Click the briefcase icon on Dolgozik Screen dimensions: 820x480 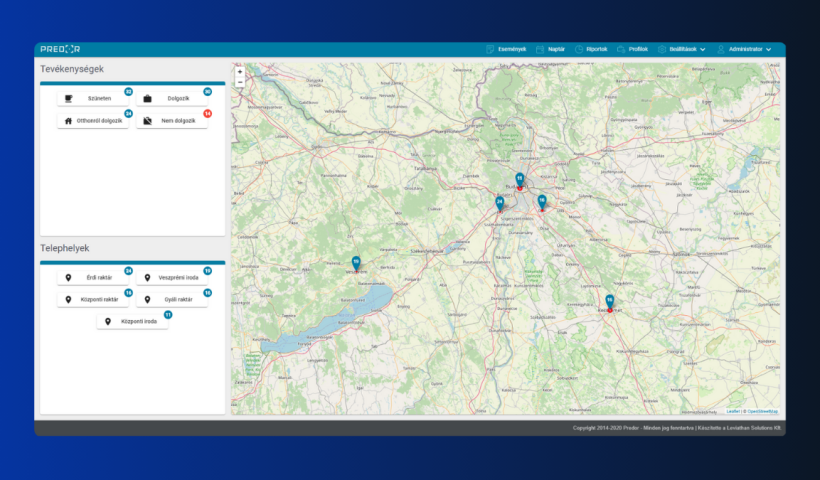[148, 99]
